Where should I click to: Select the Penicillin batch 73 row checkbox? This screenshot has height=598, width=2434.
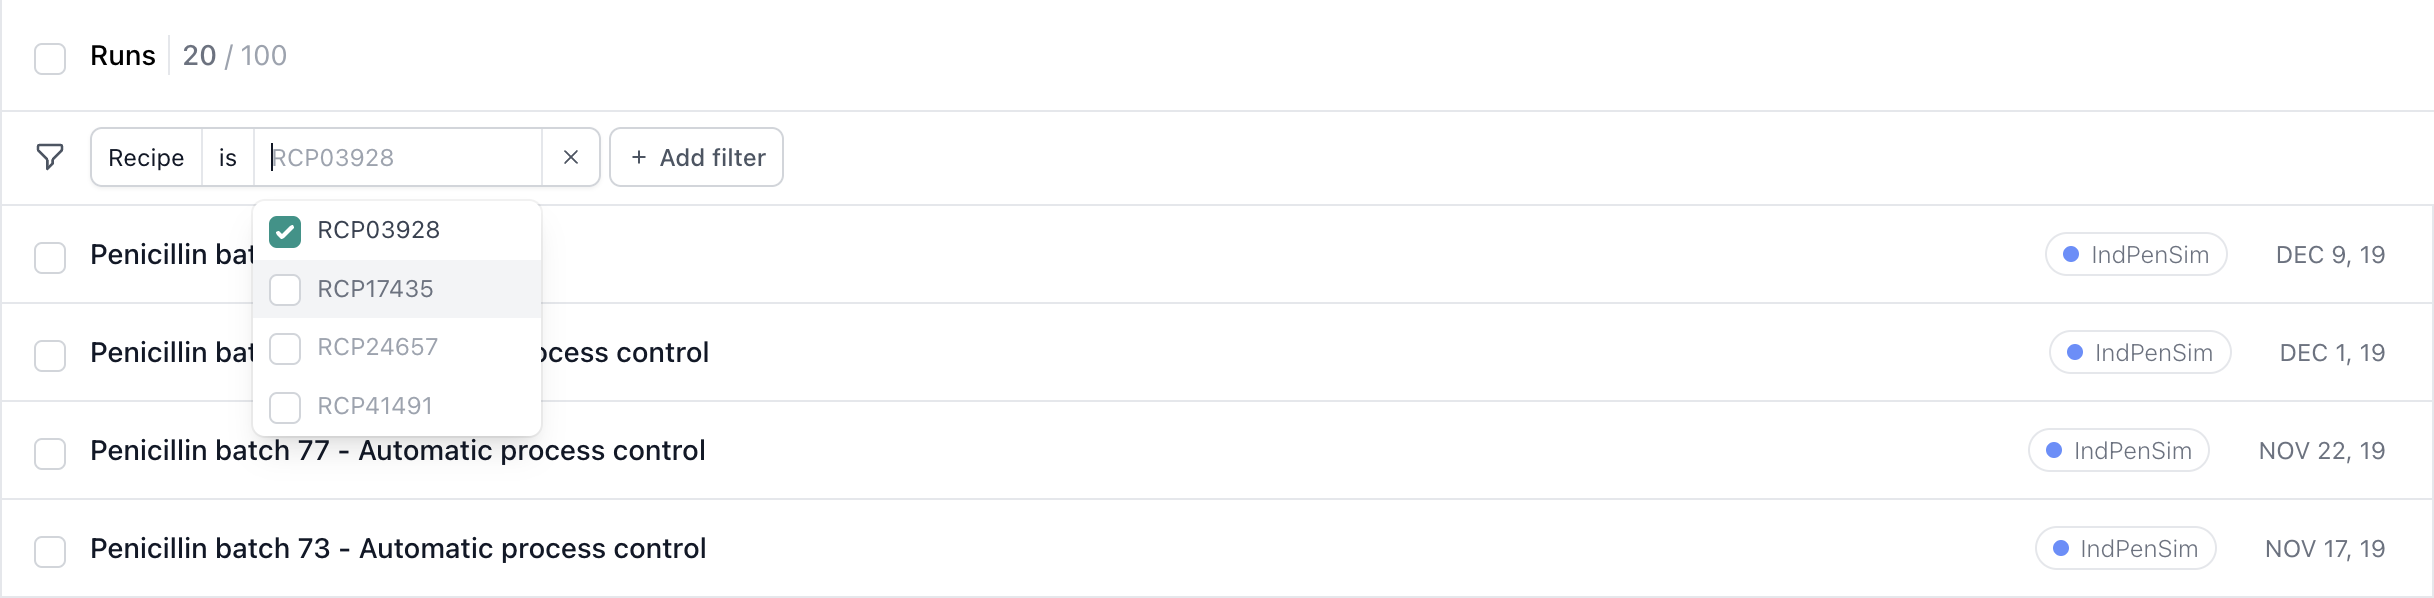coord(50,551)
